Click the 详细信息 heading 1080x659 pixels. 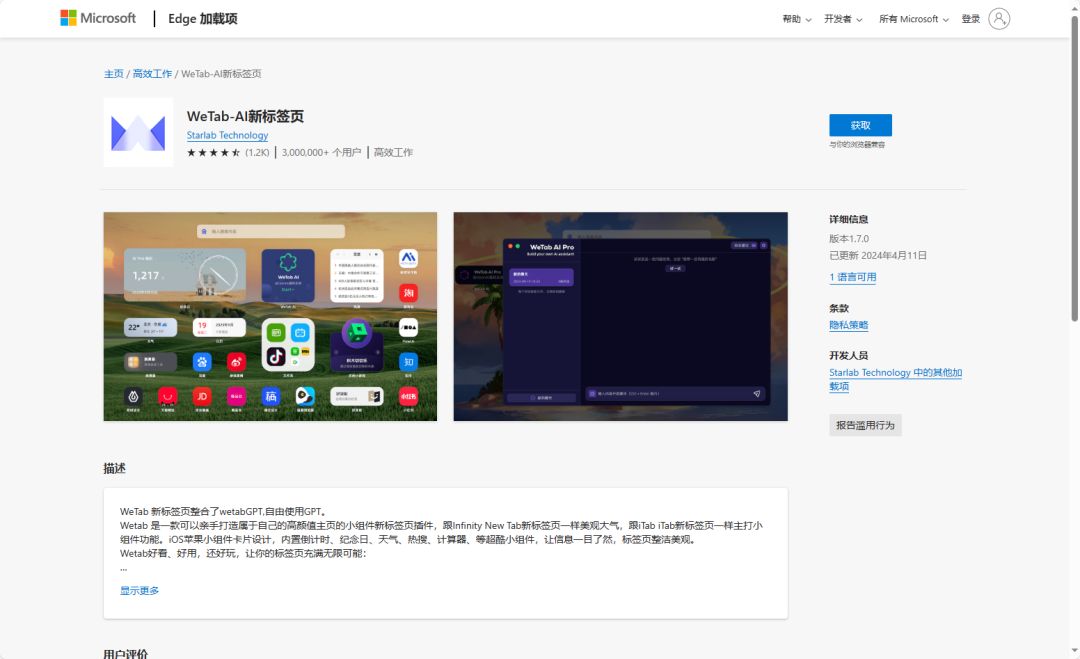click(849, 219)
